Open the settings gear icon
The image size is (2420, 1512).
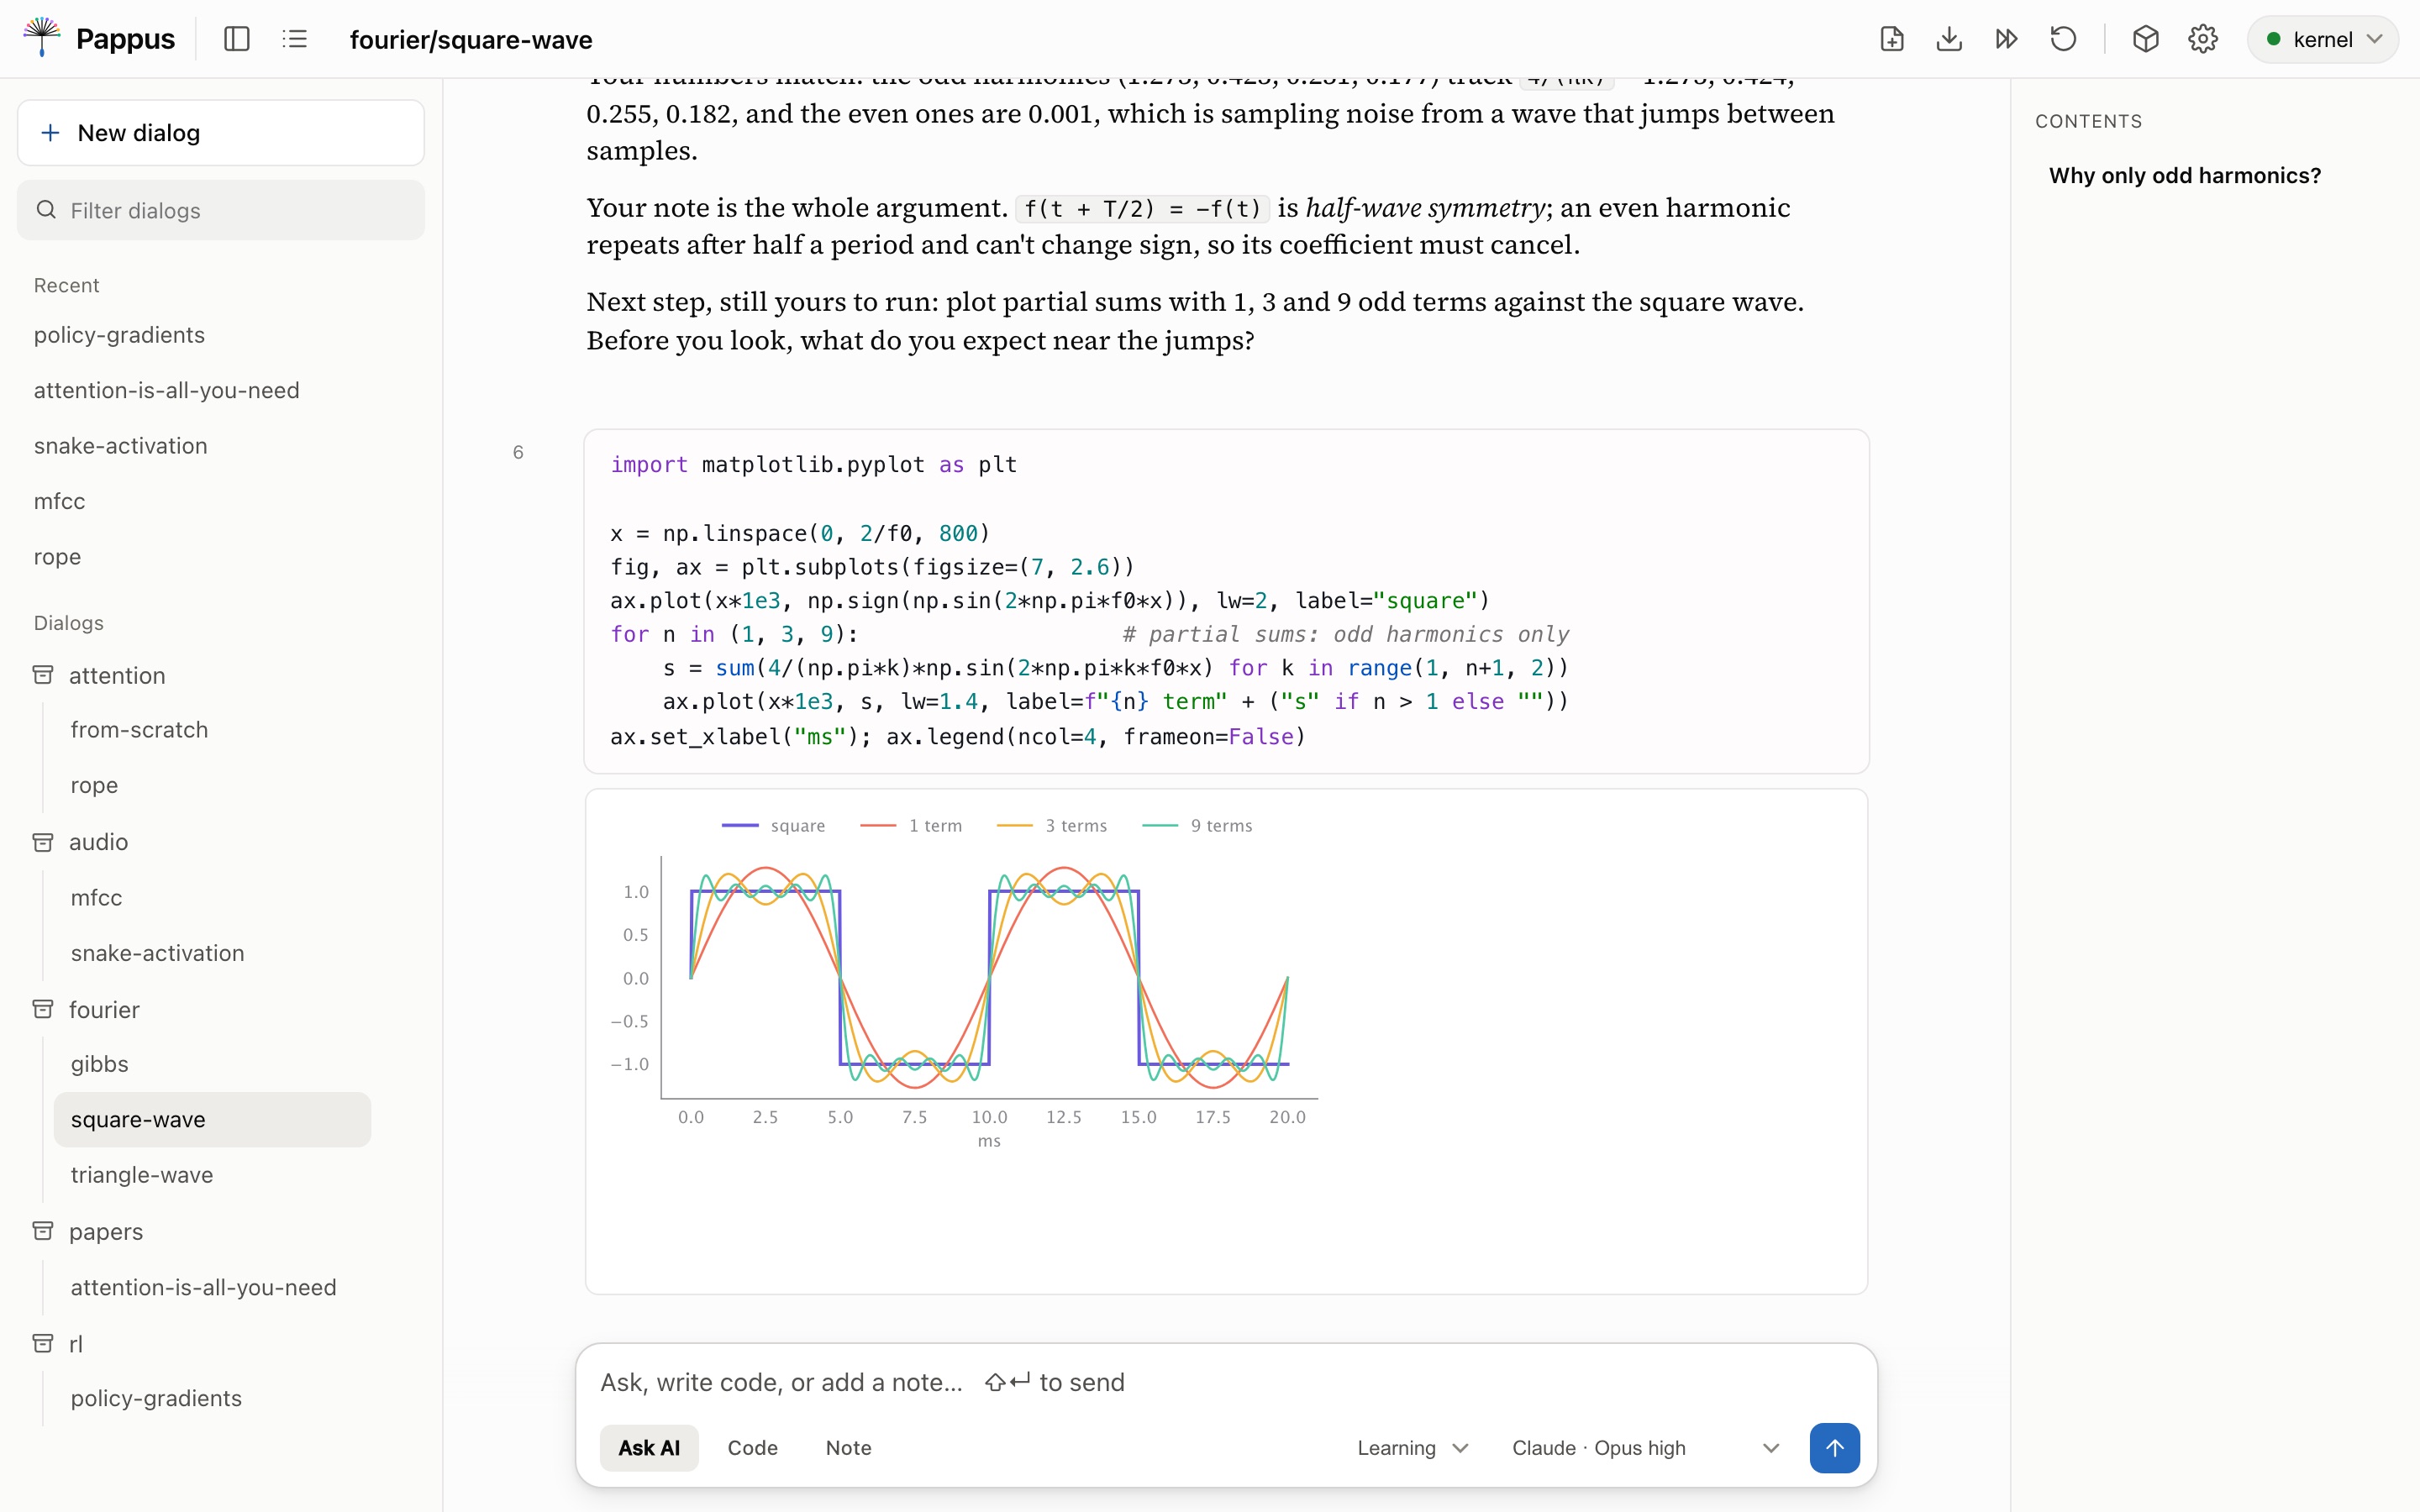click(x=2203, y=39)
